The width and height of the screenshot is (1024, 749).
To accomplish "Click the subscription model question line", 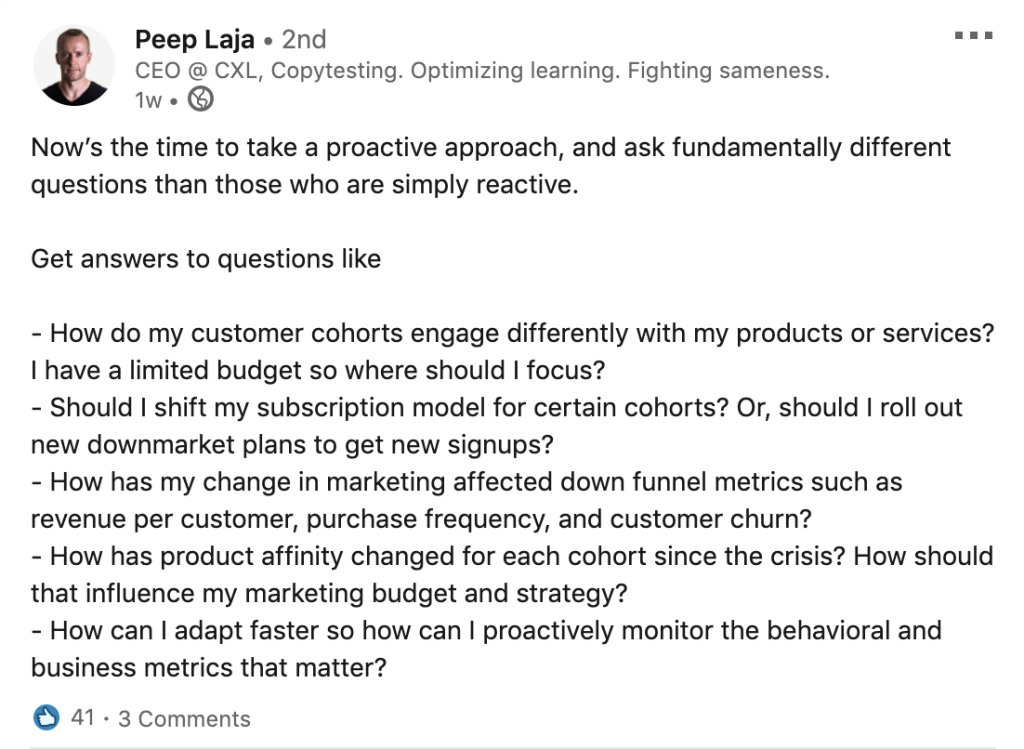I will (x=496, y=407).
